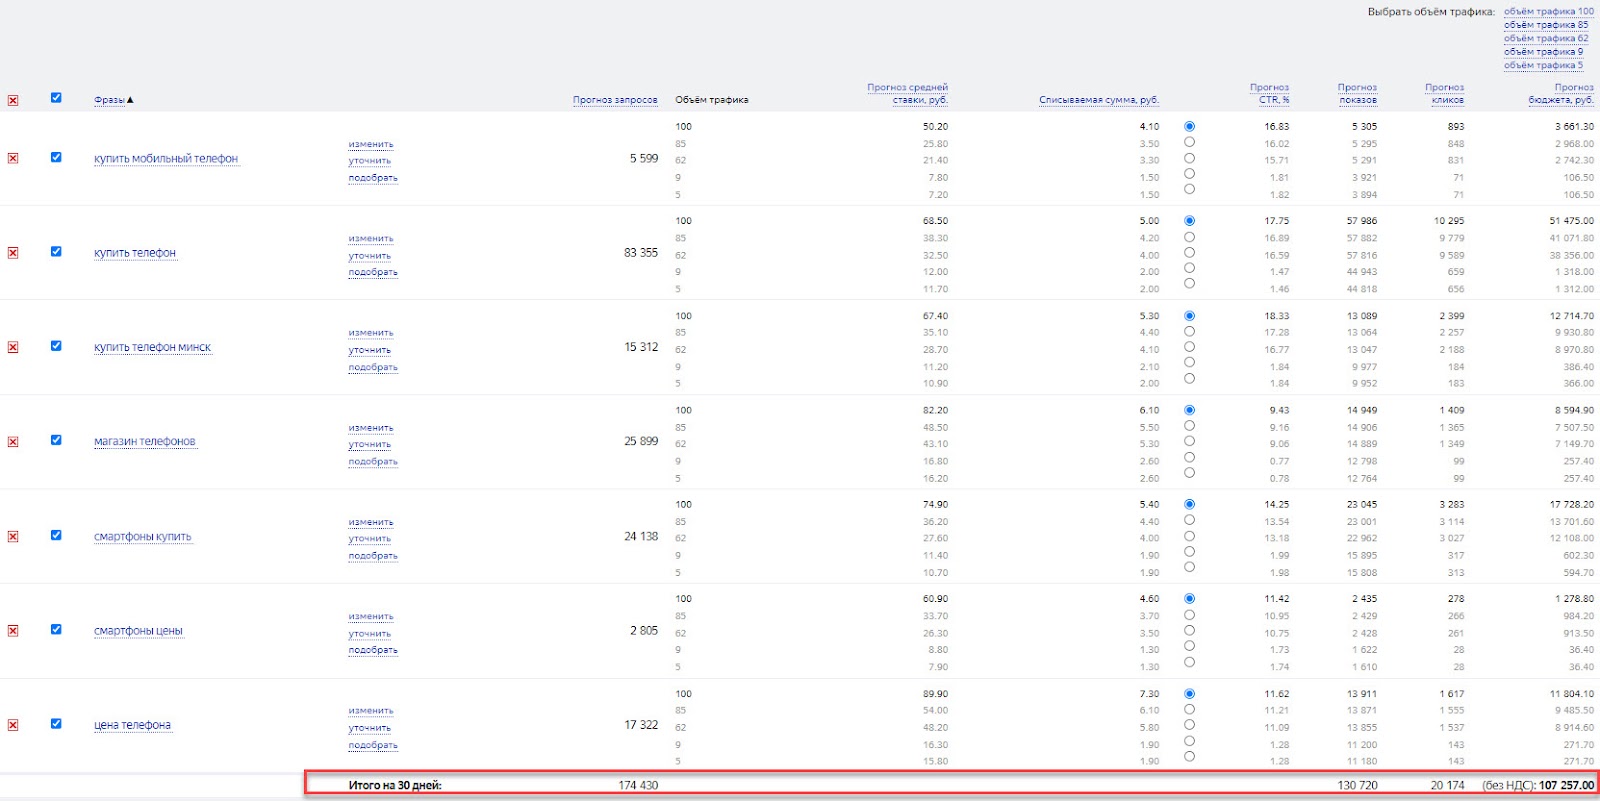Open the смартфоны купить phrase link

coord(143,537)
